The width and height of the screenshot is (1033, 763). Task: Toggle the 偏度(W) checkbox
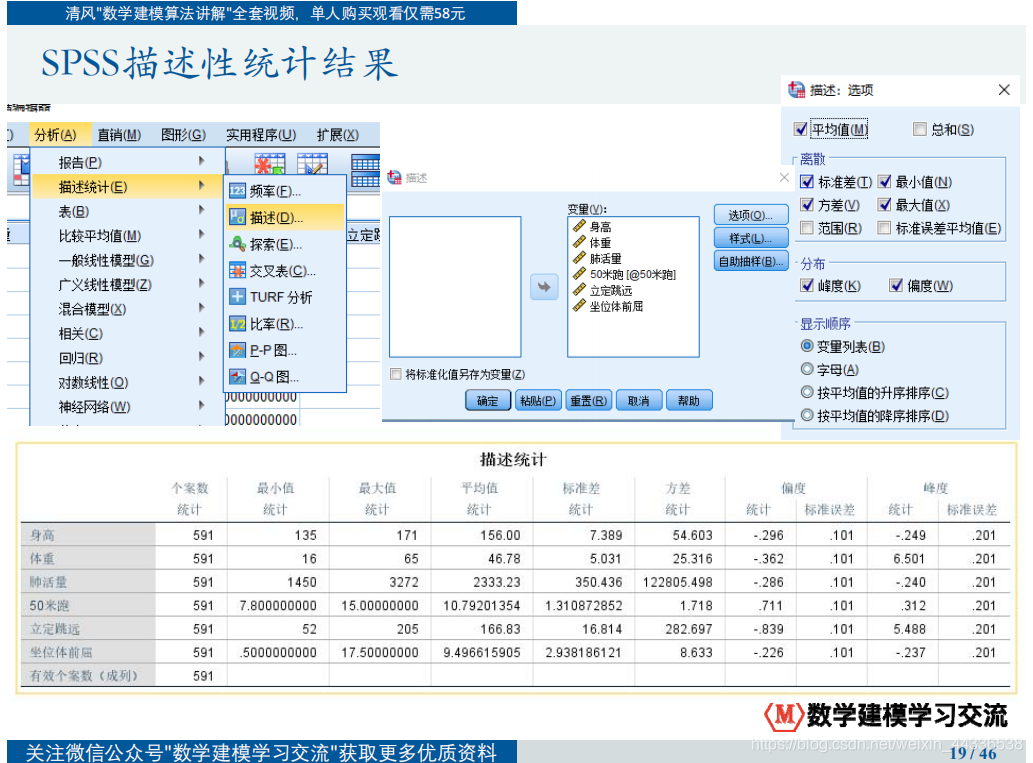tap(896, 285)
